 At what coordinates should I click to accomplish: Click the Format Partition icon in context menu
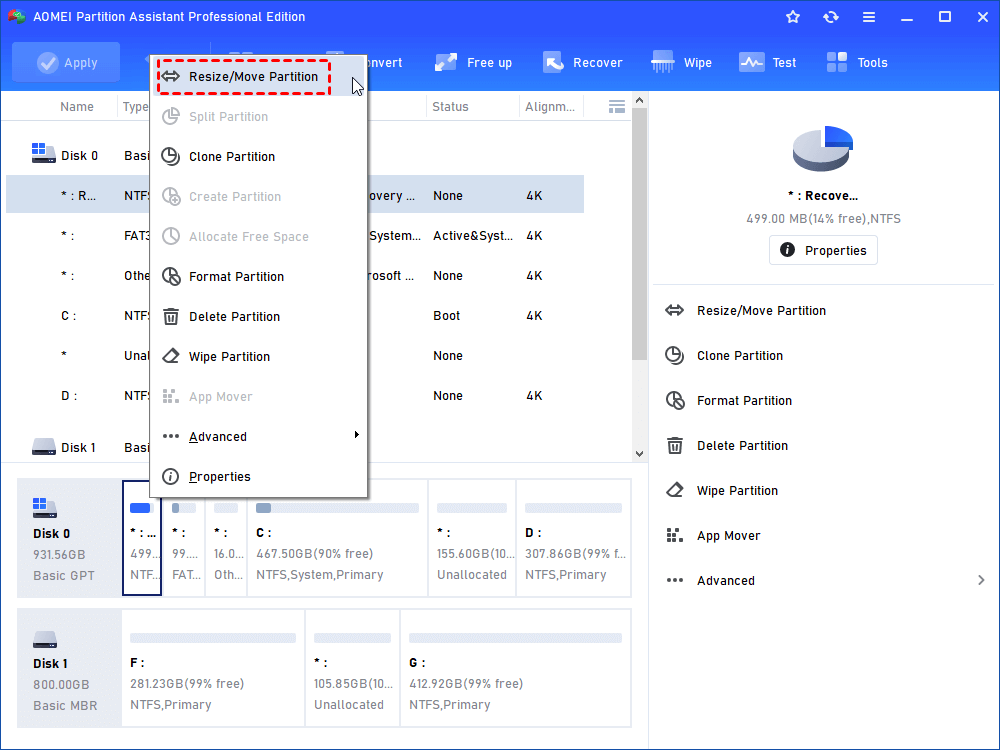tap(170, 276)
